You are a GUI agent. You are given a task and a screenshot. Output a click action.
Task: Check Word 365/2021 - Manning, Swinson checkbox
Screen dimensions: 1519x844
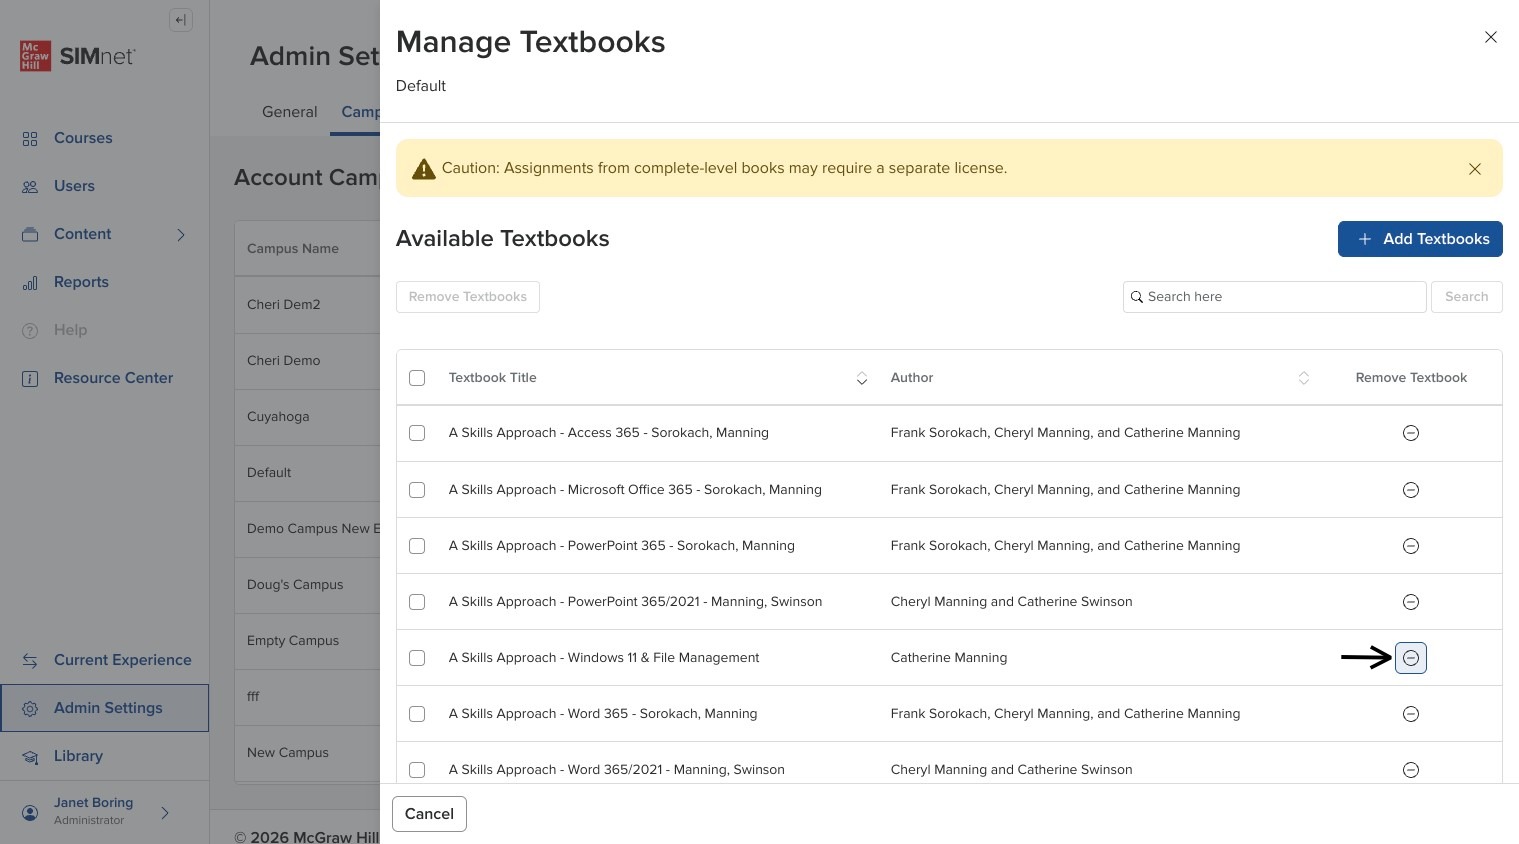[x=417, y=770]
